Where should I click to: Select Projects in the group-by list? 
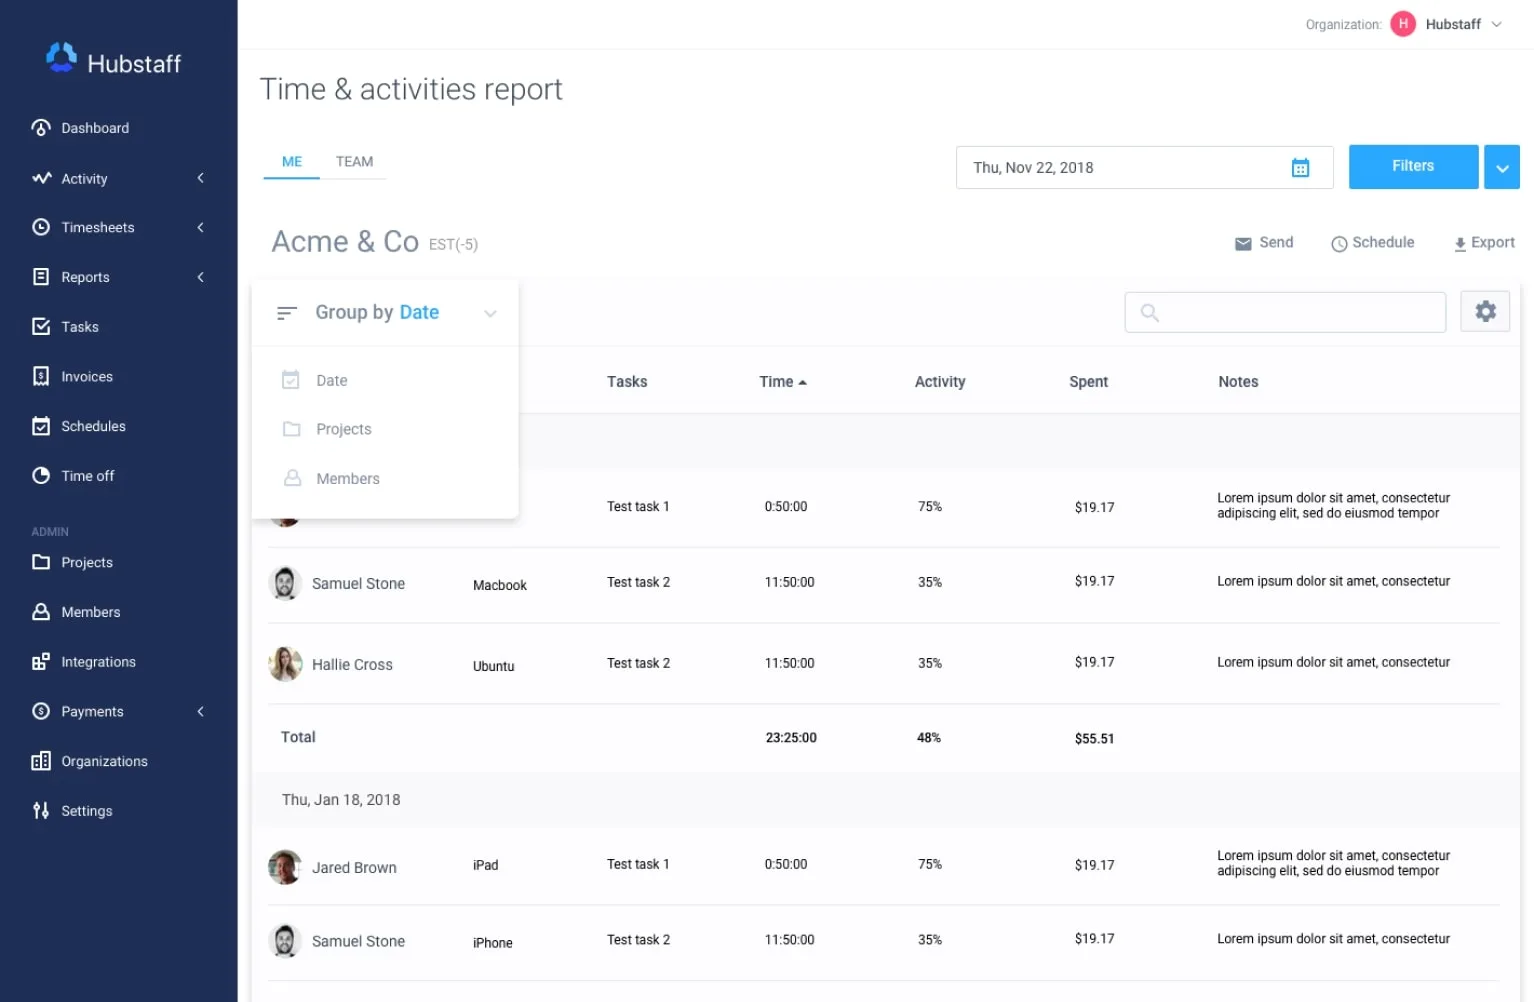tap(343, 429)
